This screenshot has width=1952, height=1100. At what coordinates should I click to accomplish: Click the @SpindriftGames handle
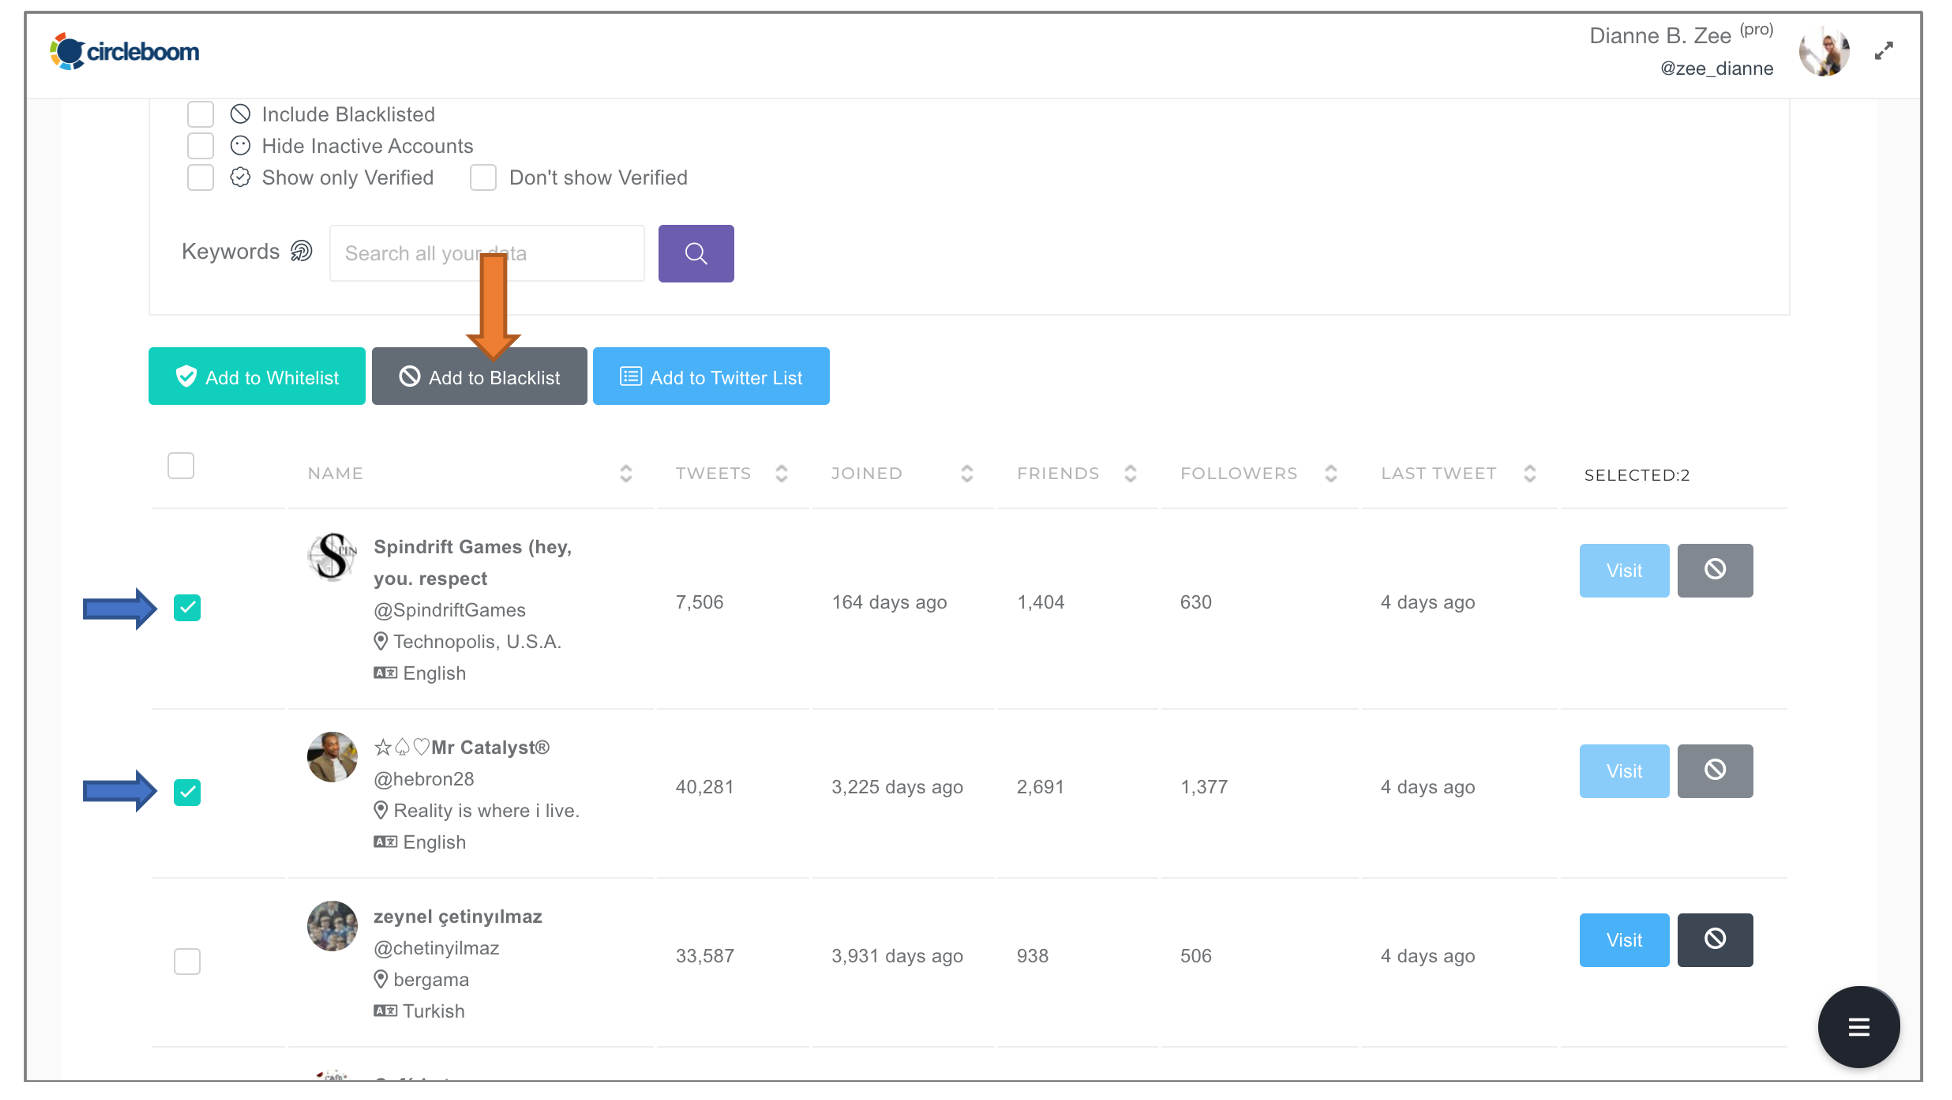pos(450,610)
